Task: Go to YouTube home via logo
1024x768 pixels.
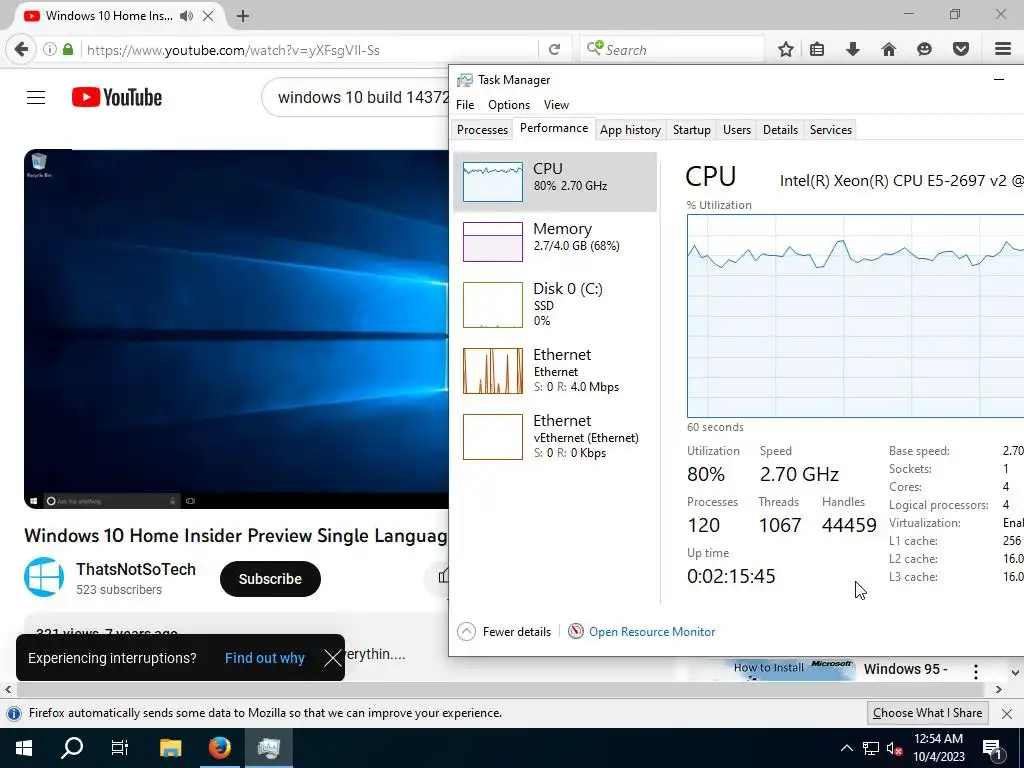Action: (x=117, y=97)
